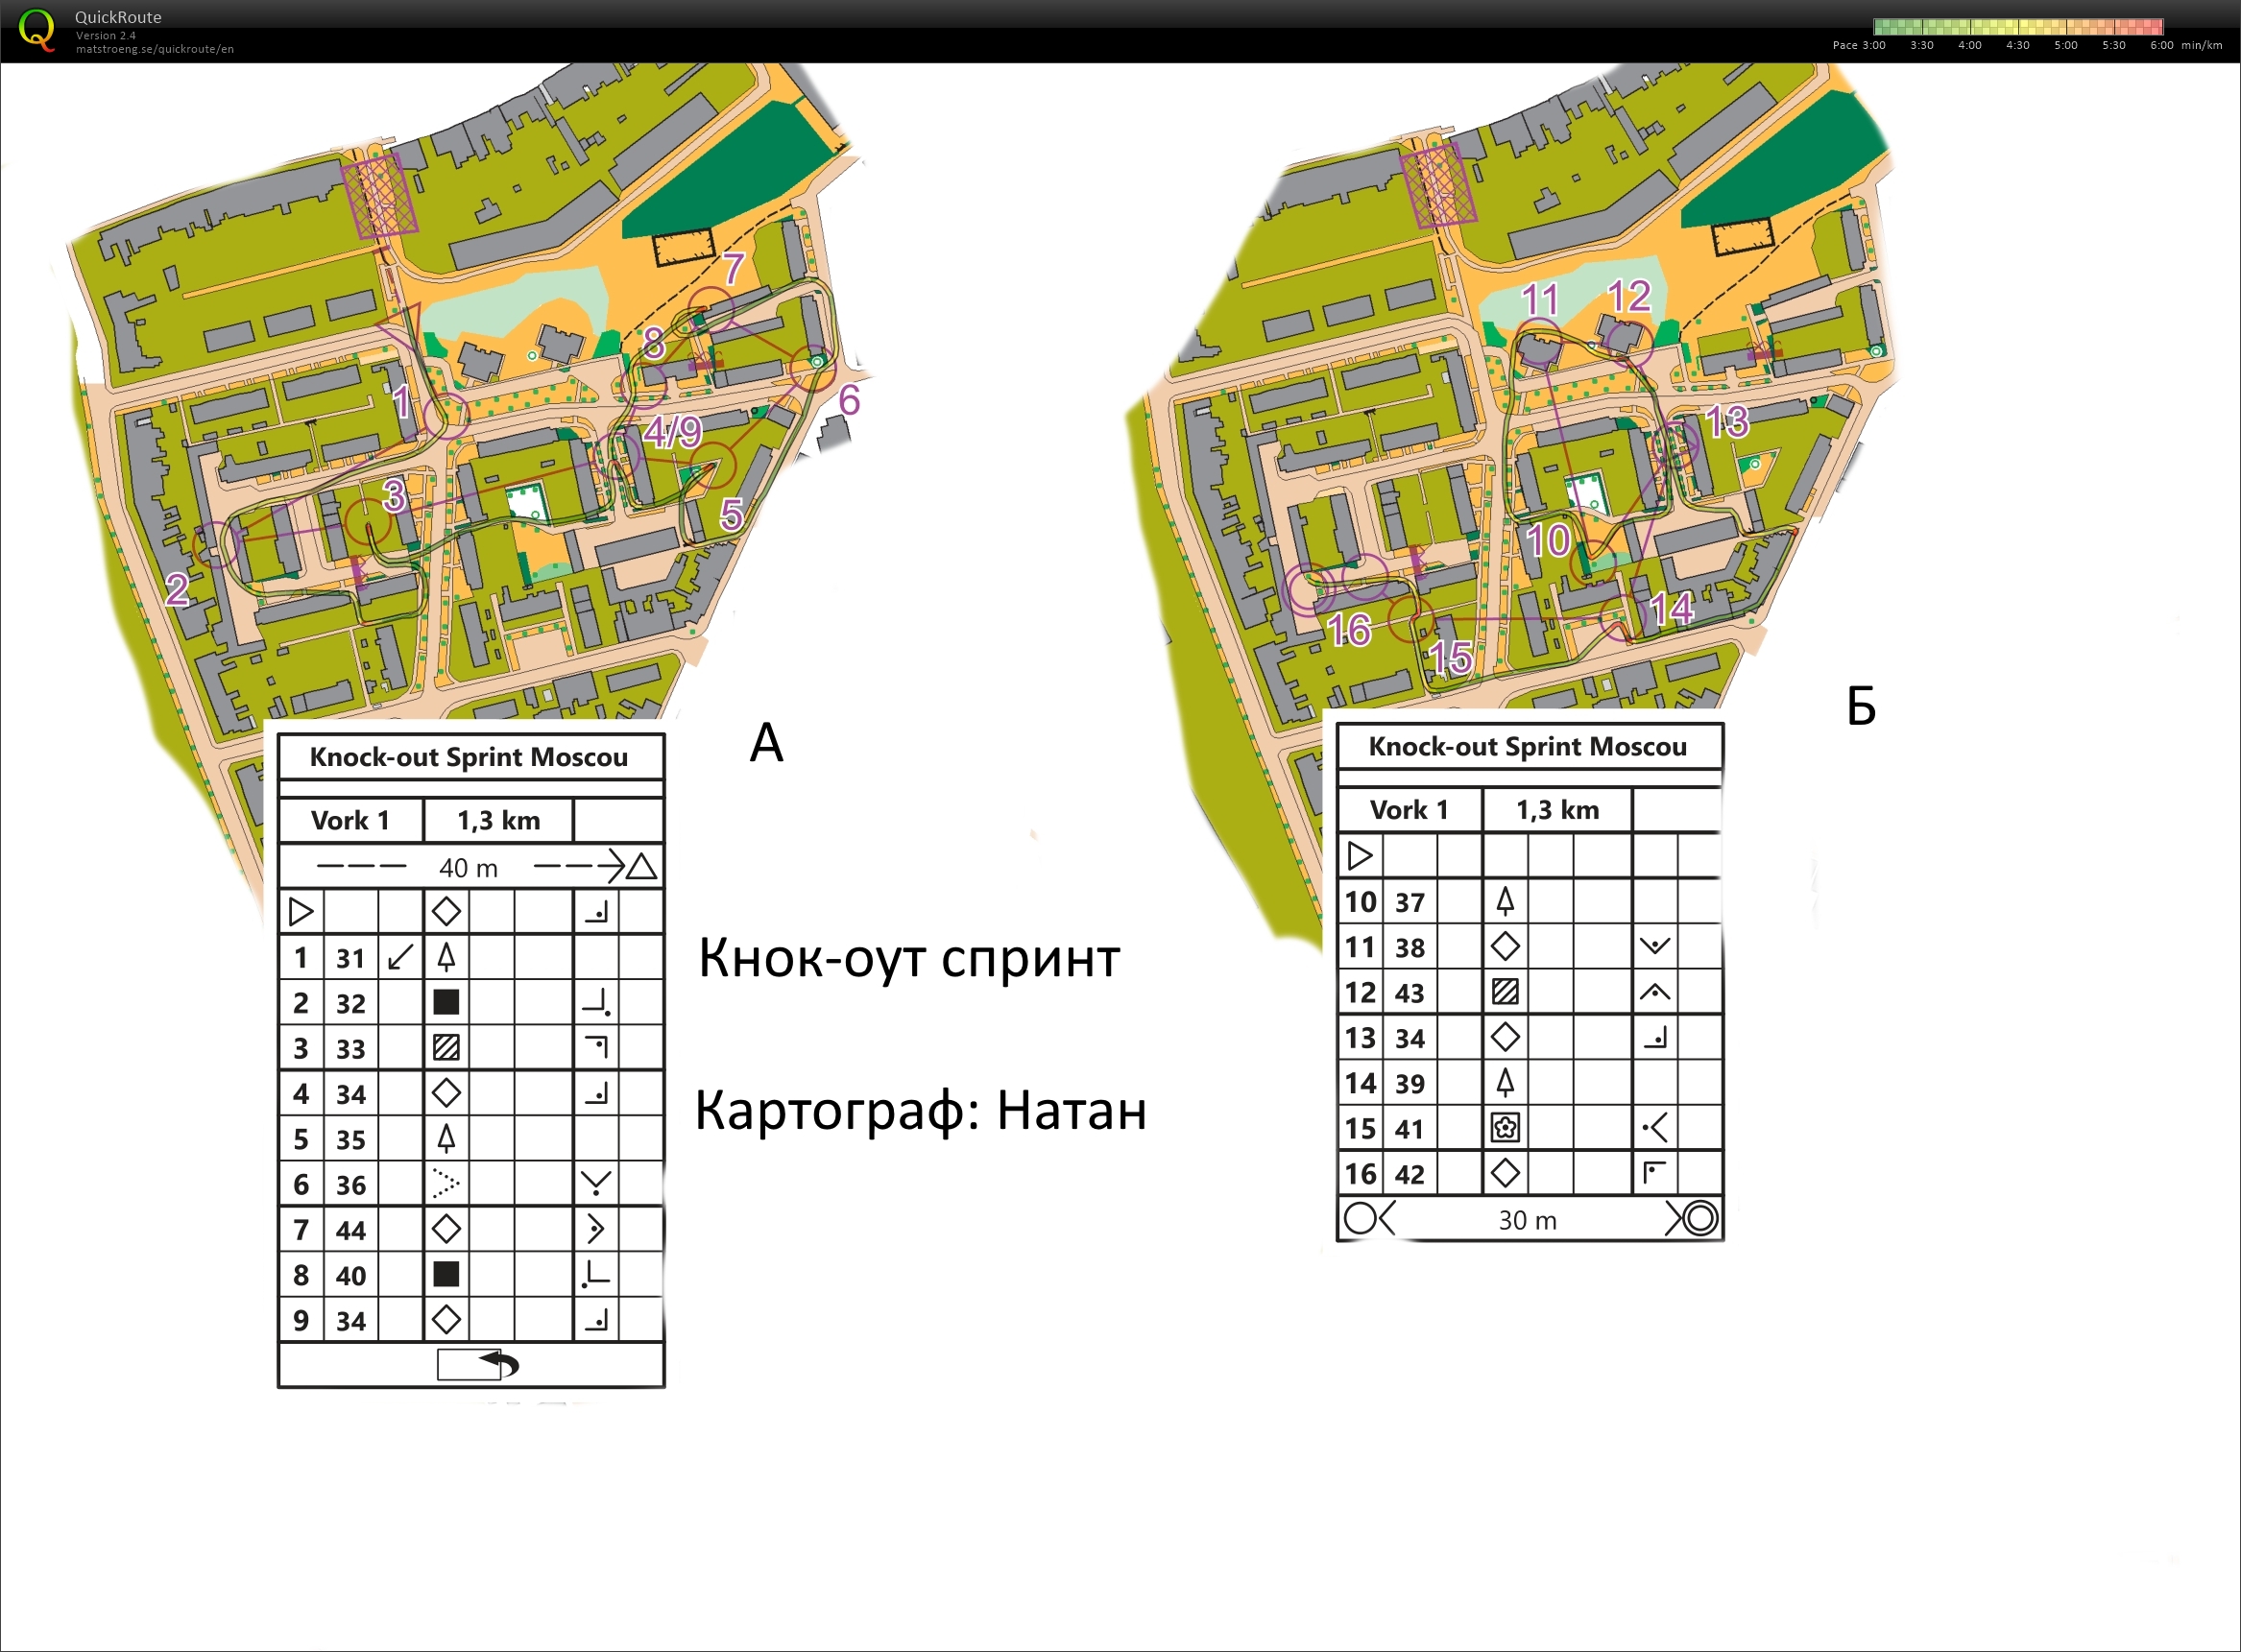
Task: Click the diamond symbol in row 16
Action: tap(1505, 1173)
